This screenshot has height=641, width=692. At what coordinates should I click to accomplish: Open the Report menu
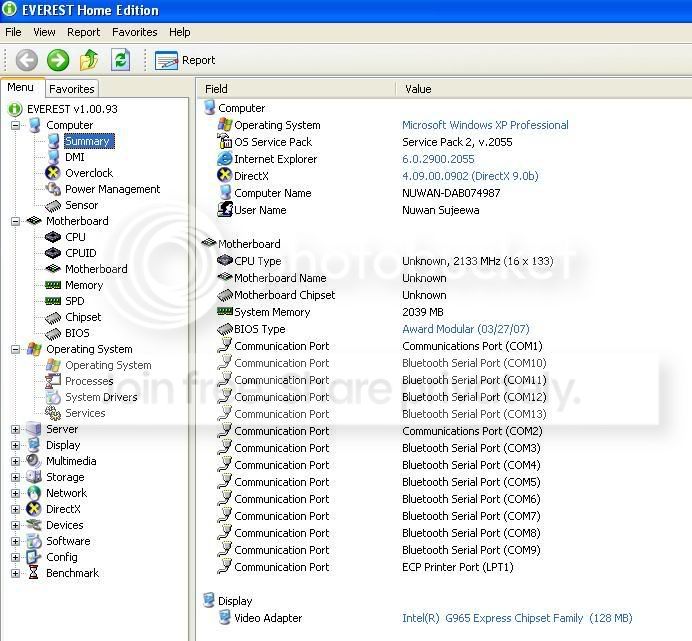pyautogui.click(x=83, y=32)
